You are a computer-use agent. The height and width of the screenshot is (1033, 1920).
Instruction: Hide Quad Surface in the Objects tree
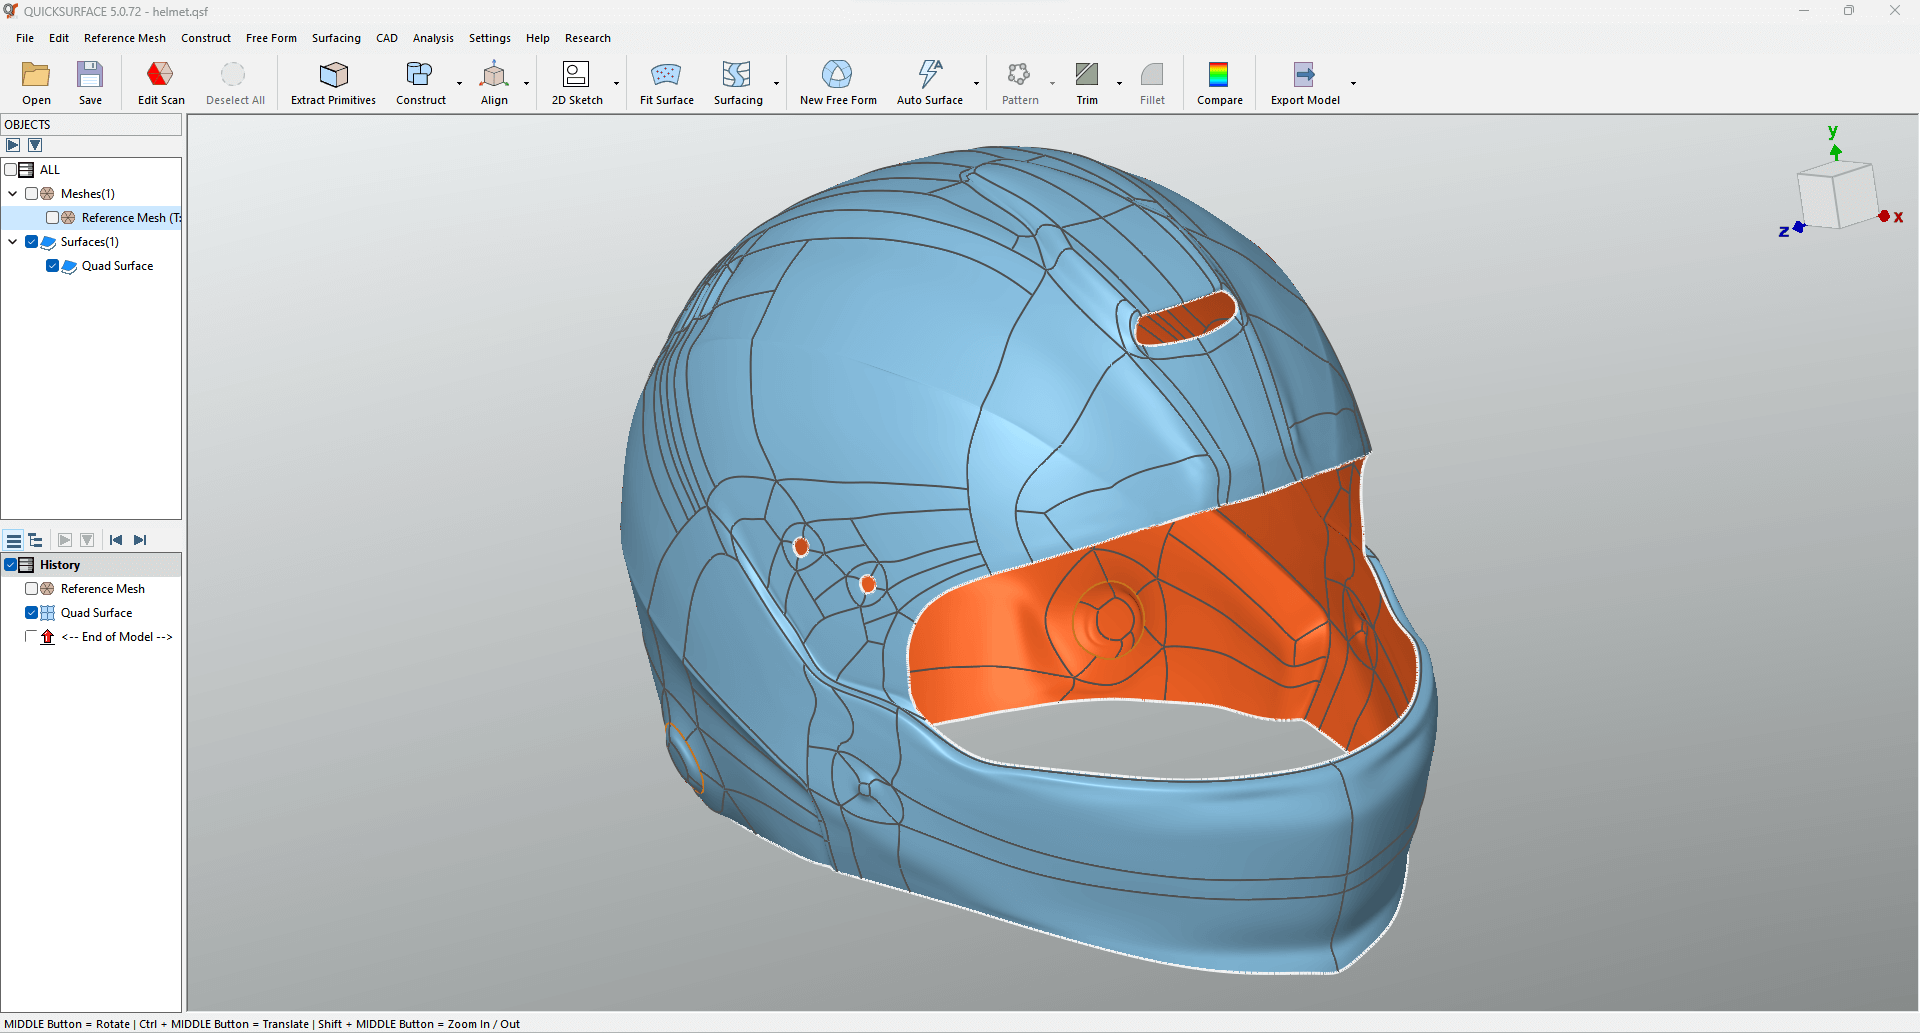53,266
